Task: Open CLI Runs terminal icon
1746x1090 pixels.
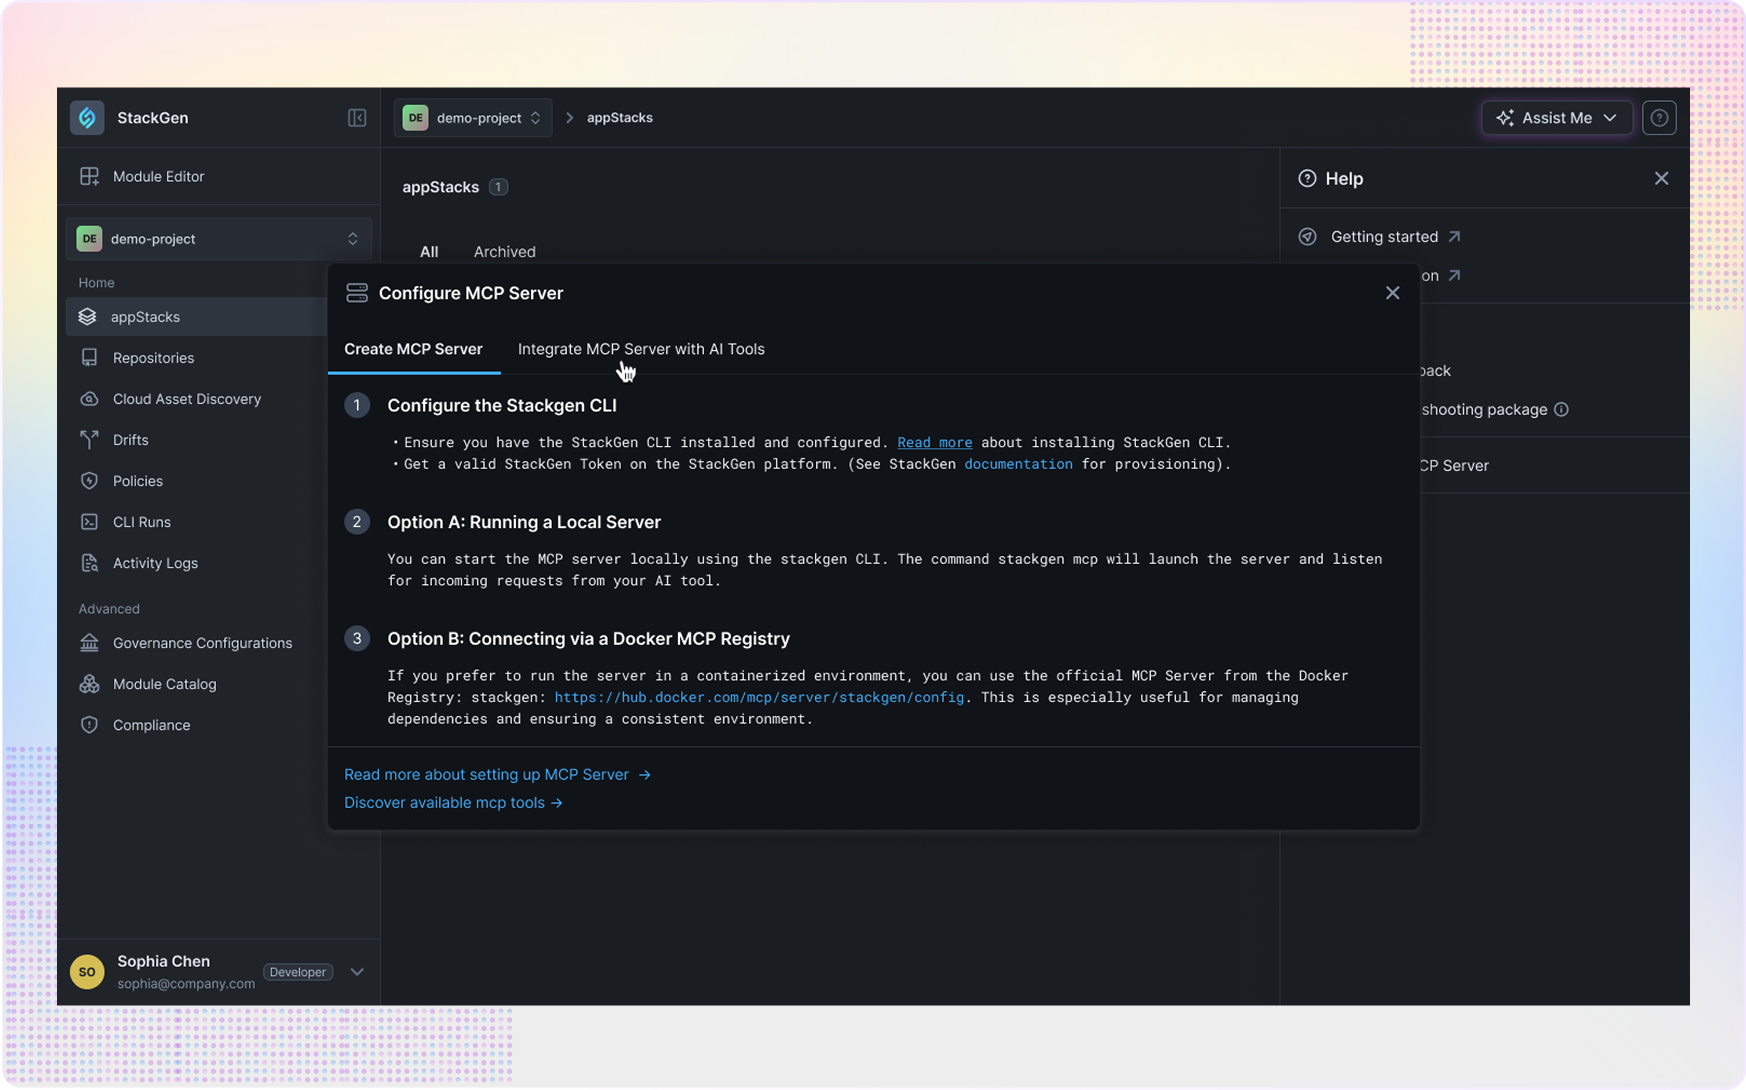Action: [x=90, y=522]
